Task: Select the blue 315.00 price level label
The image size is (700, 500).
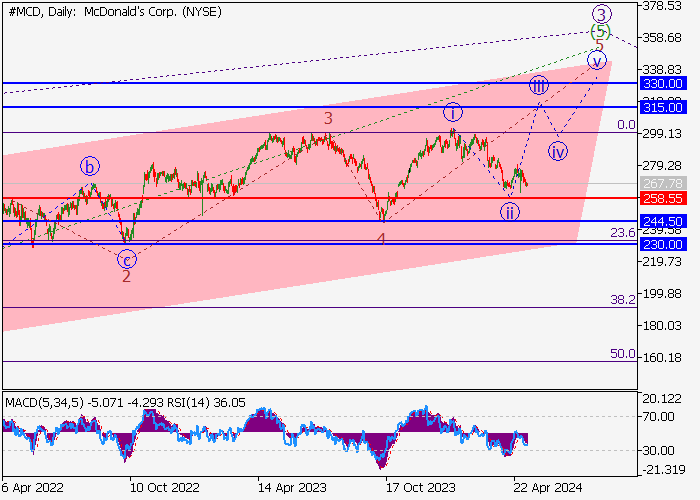Action: (663, 108)
